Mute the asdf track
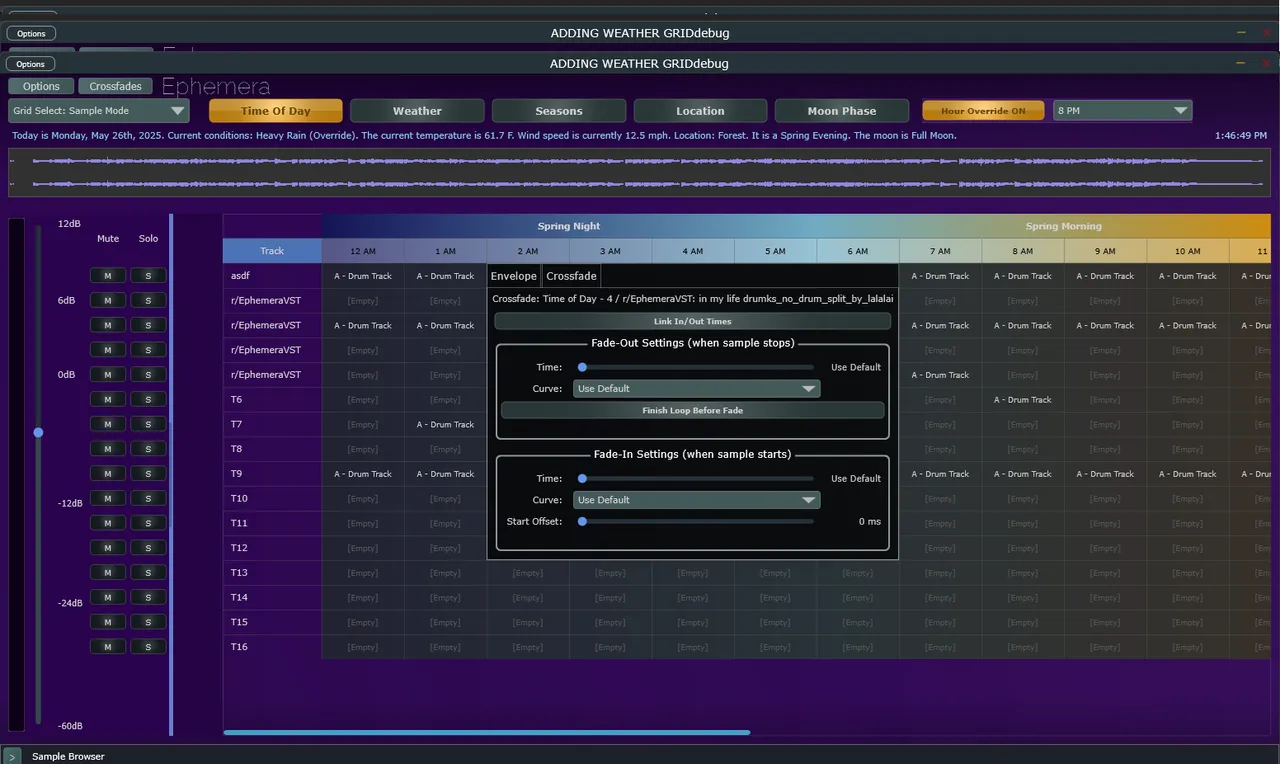 point(108,276)
